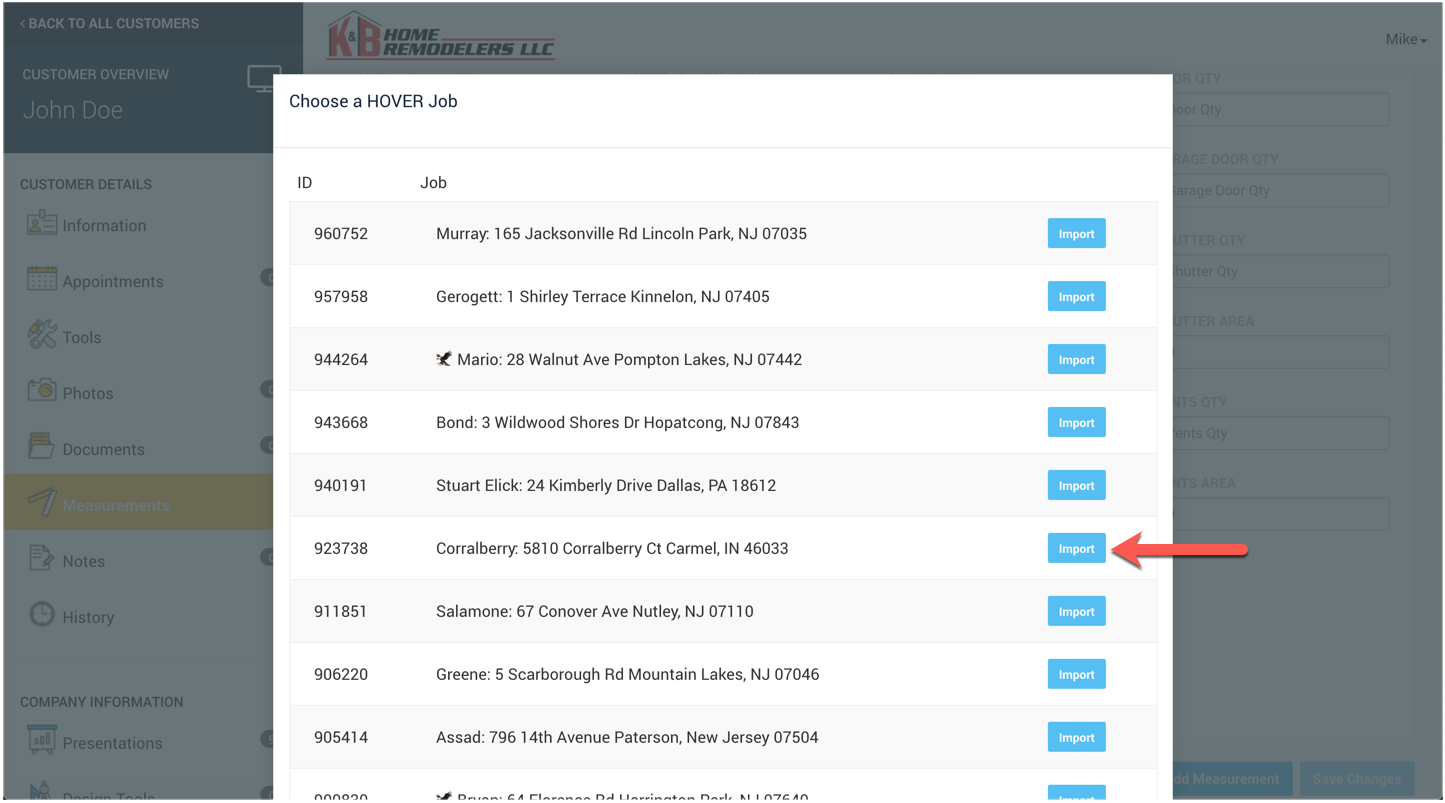Select job ID 905414

[341, 738]
